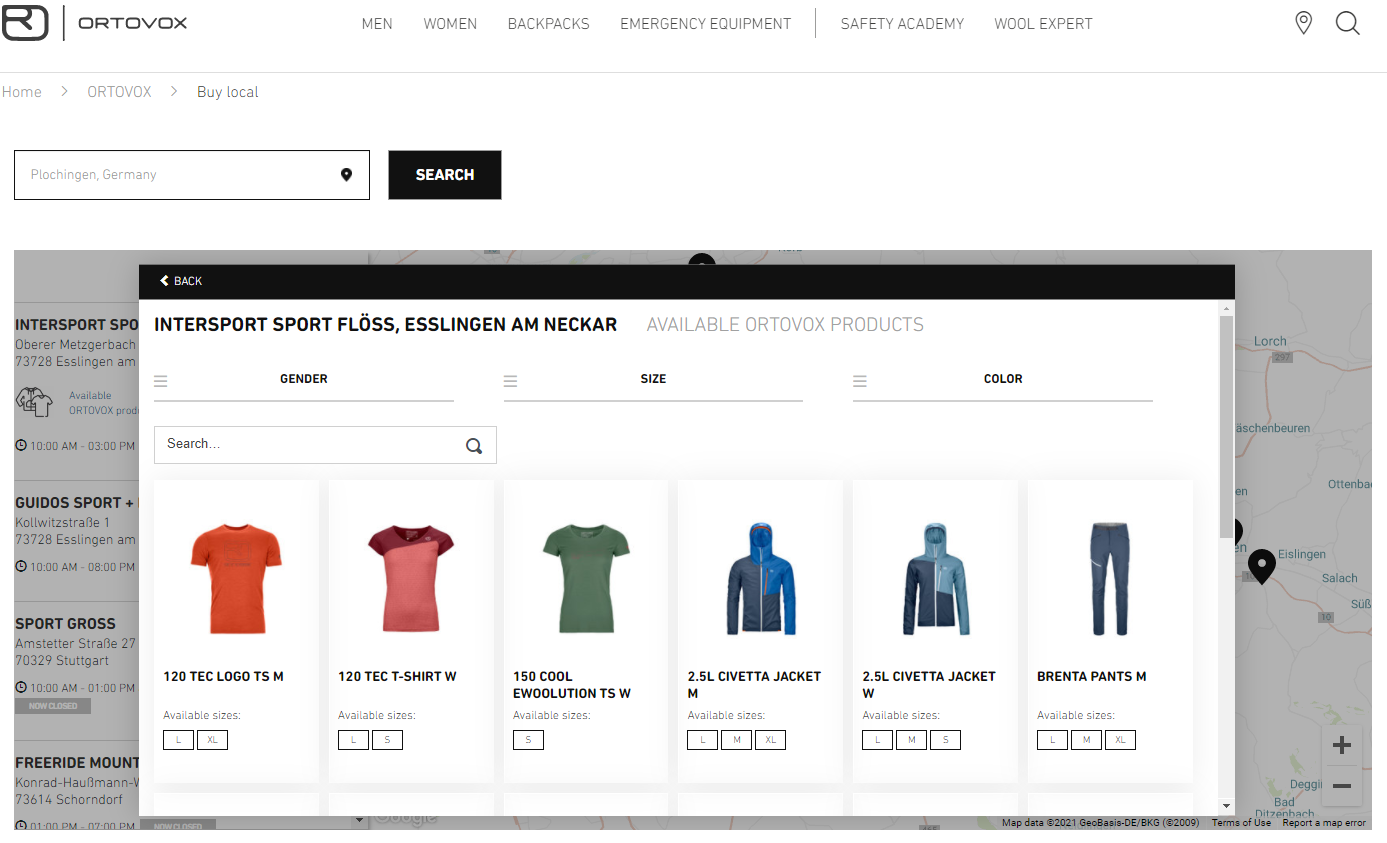
Task: Select size M for 2.5L CIVETTA JACKET M
Action: click(x=736, y=740)
